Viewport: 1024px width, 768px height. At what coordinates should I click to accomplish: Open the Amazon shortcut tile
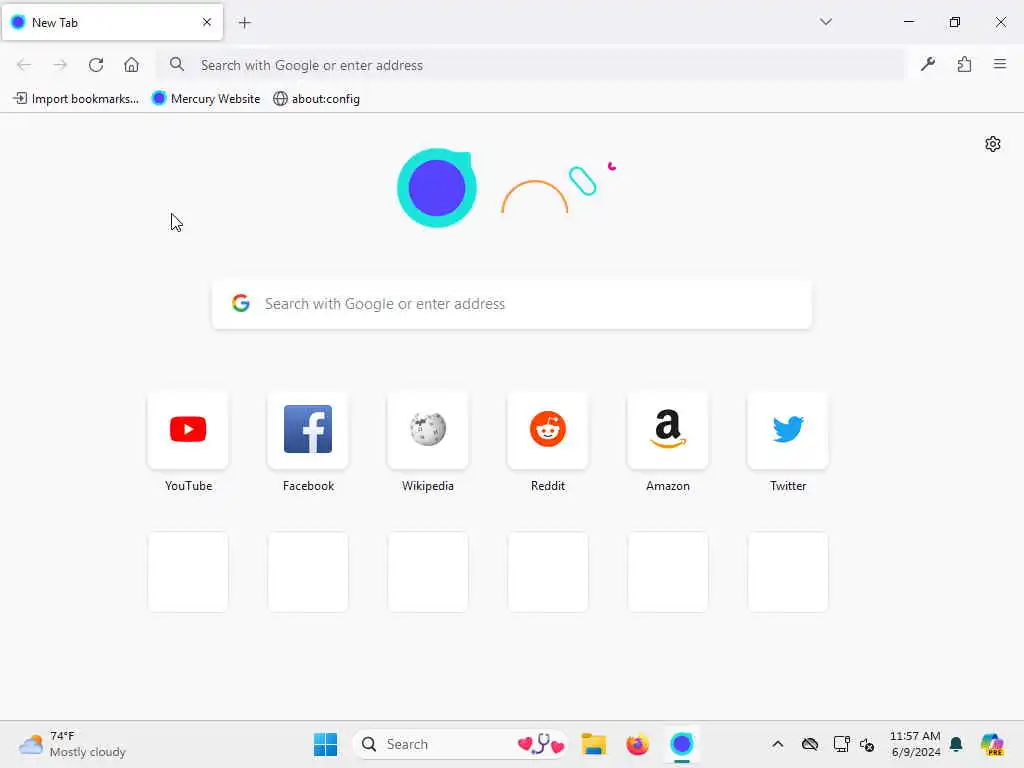(x=667, y=430)
